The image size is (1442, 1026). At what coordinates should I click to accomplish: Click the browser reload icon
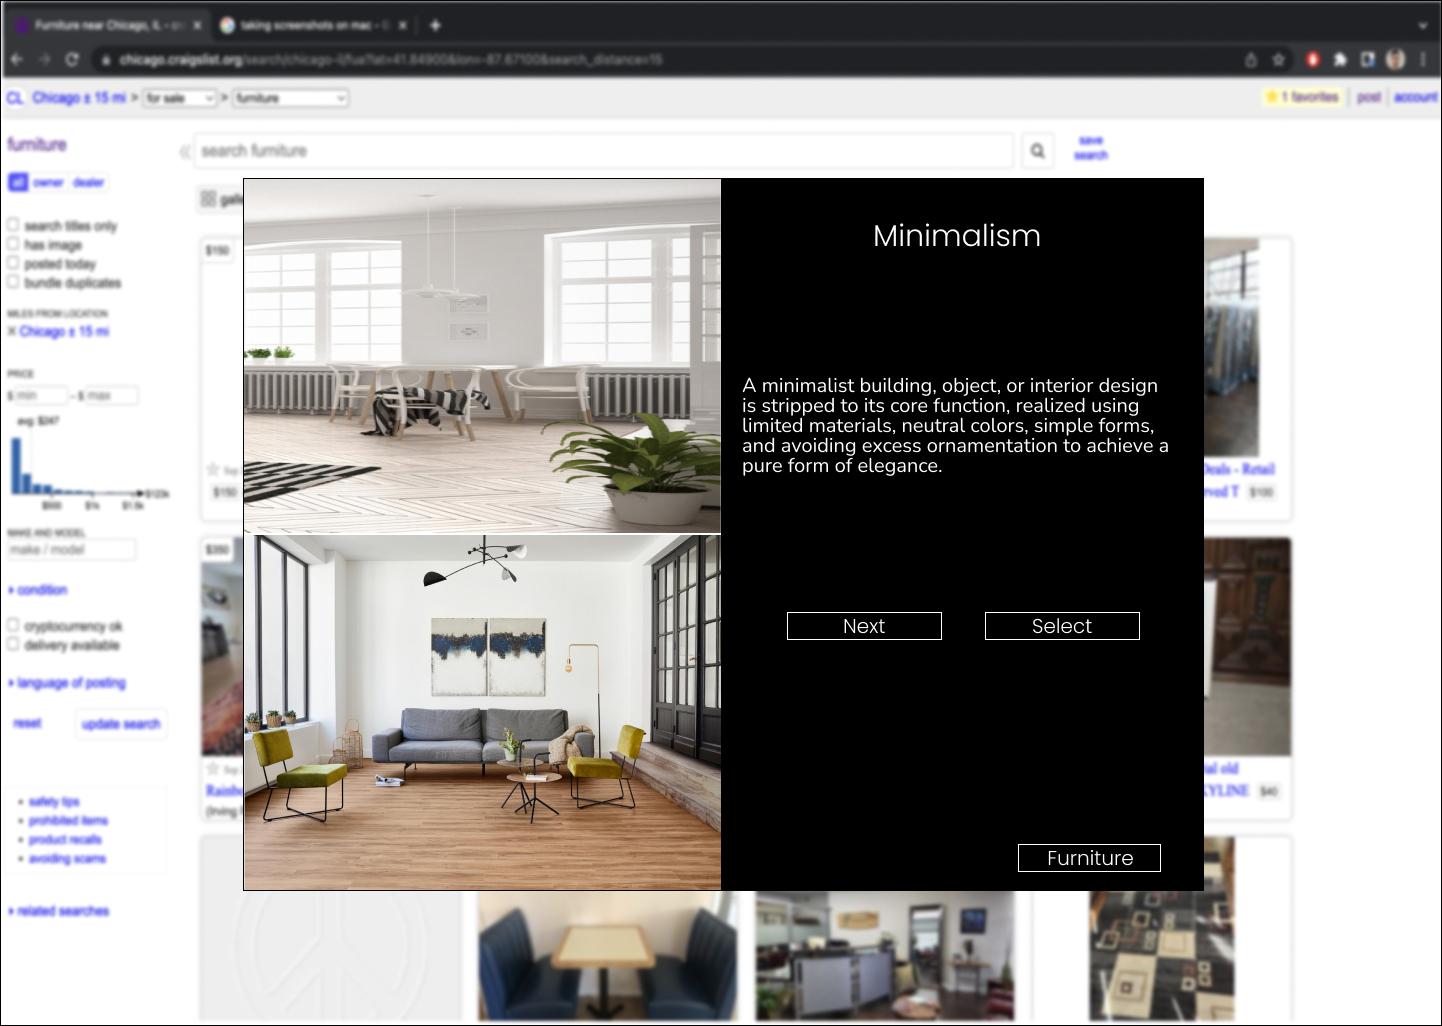(x=72, y=60)
